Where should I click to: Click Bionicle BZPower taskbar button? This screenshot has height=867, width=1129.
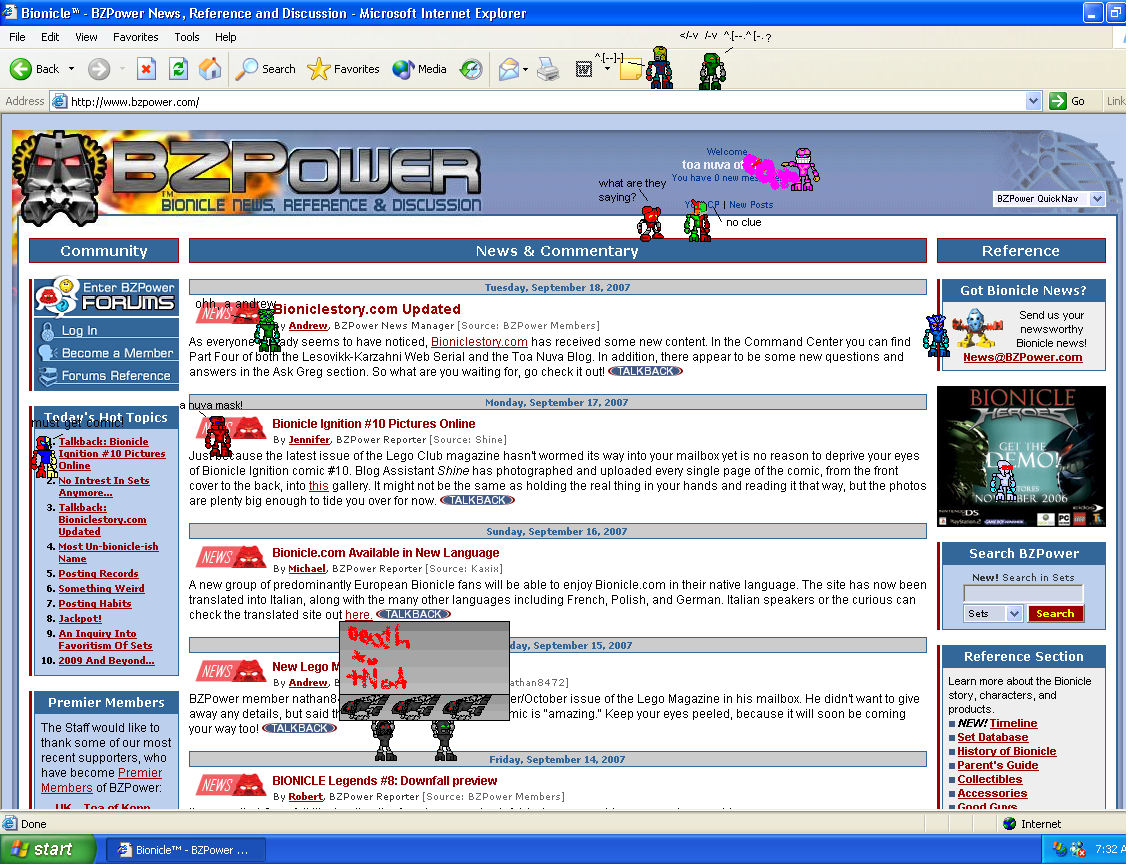186,850
